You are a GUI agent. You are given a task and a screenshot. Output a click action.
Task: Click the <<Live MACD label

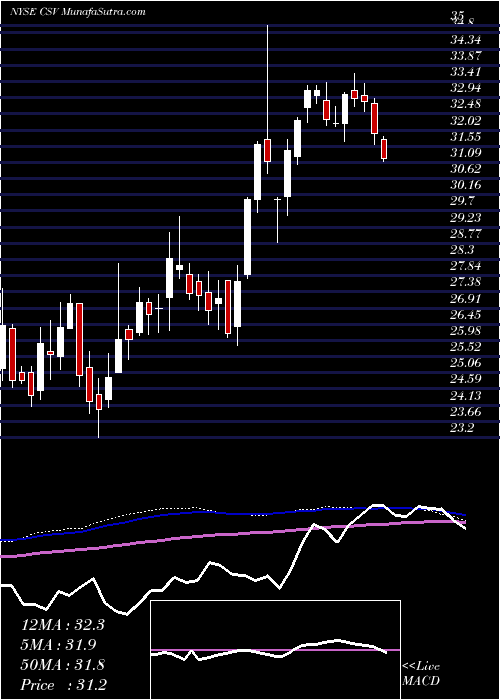[x=421, y=674]
